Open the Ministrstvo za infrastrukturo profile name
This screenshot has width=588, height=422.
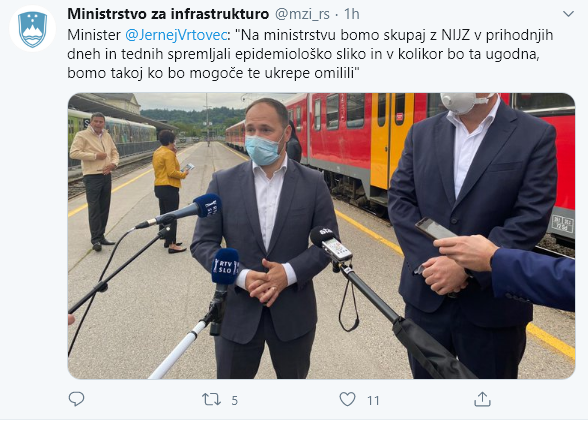pos(168,14)
